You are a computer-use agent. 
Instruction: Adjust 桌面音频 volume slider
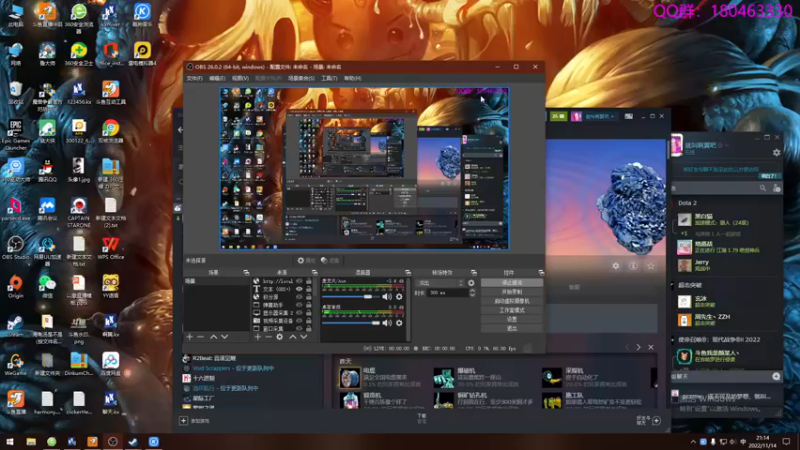point(351,322)
